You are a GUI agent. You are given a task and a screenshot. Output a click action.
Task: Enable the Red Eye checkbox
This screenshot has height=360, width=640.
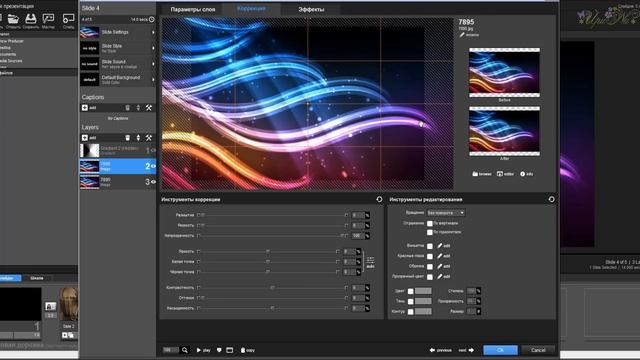click(430, 256)
